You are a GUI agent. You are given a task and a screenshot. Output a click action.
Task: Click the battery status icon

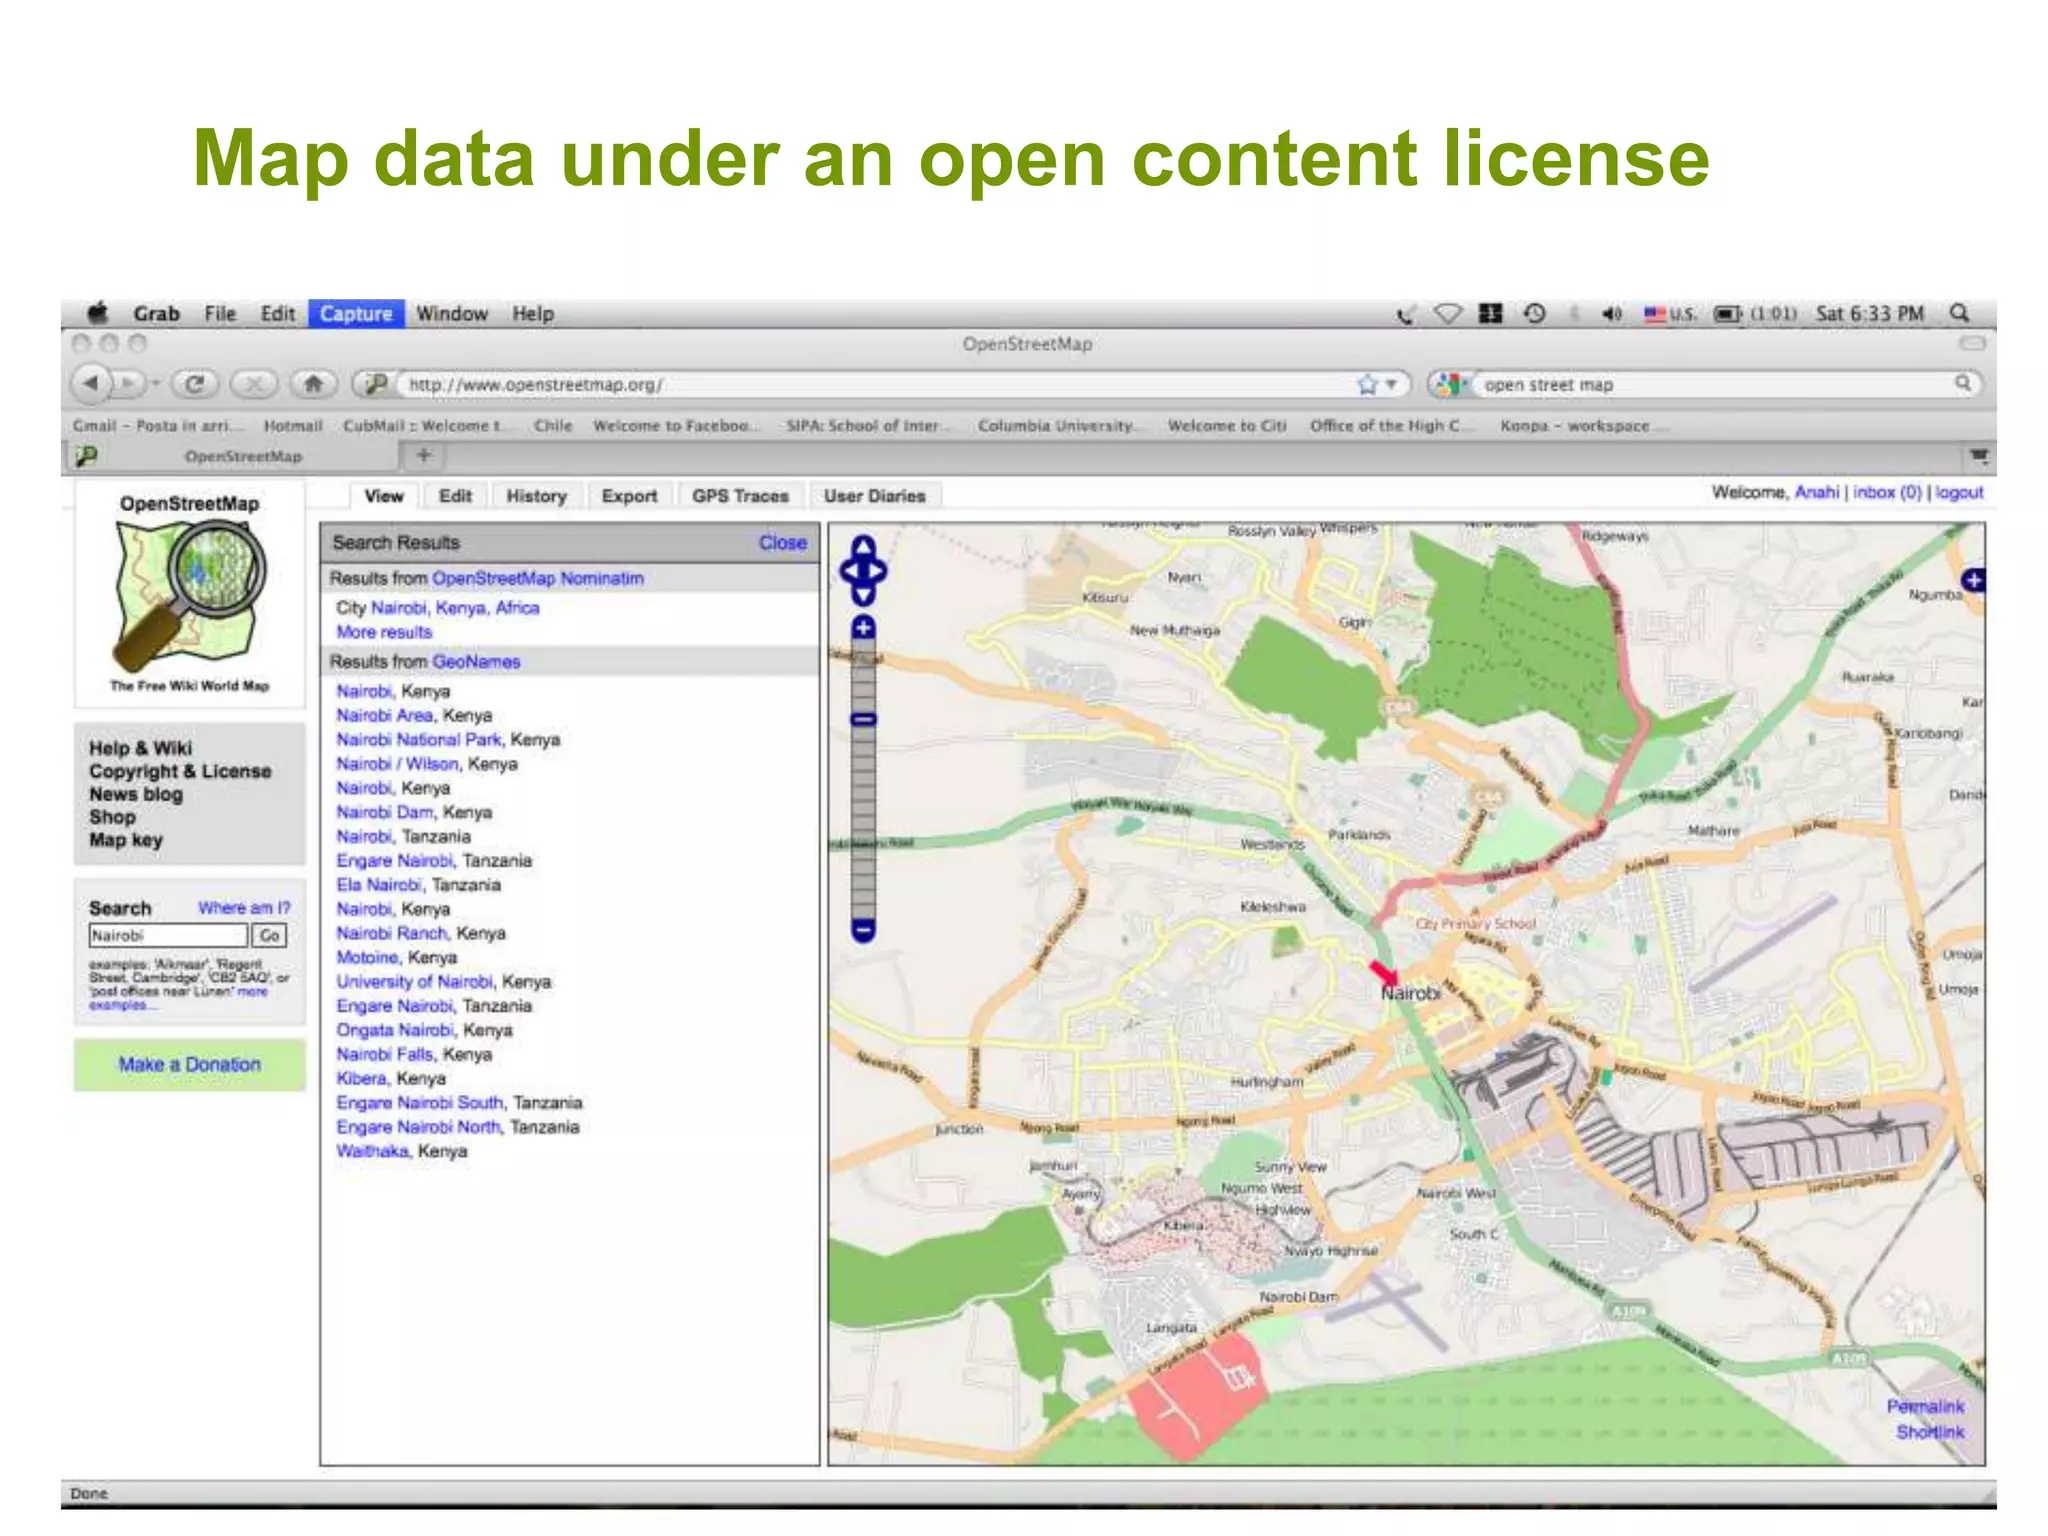(x=1727, y=314)
